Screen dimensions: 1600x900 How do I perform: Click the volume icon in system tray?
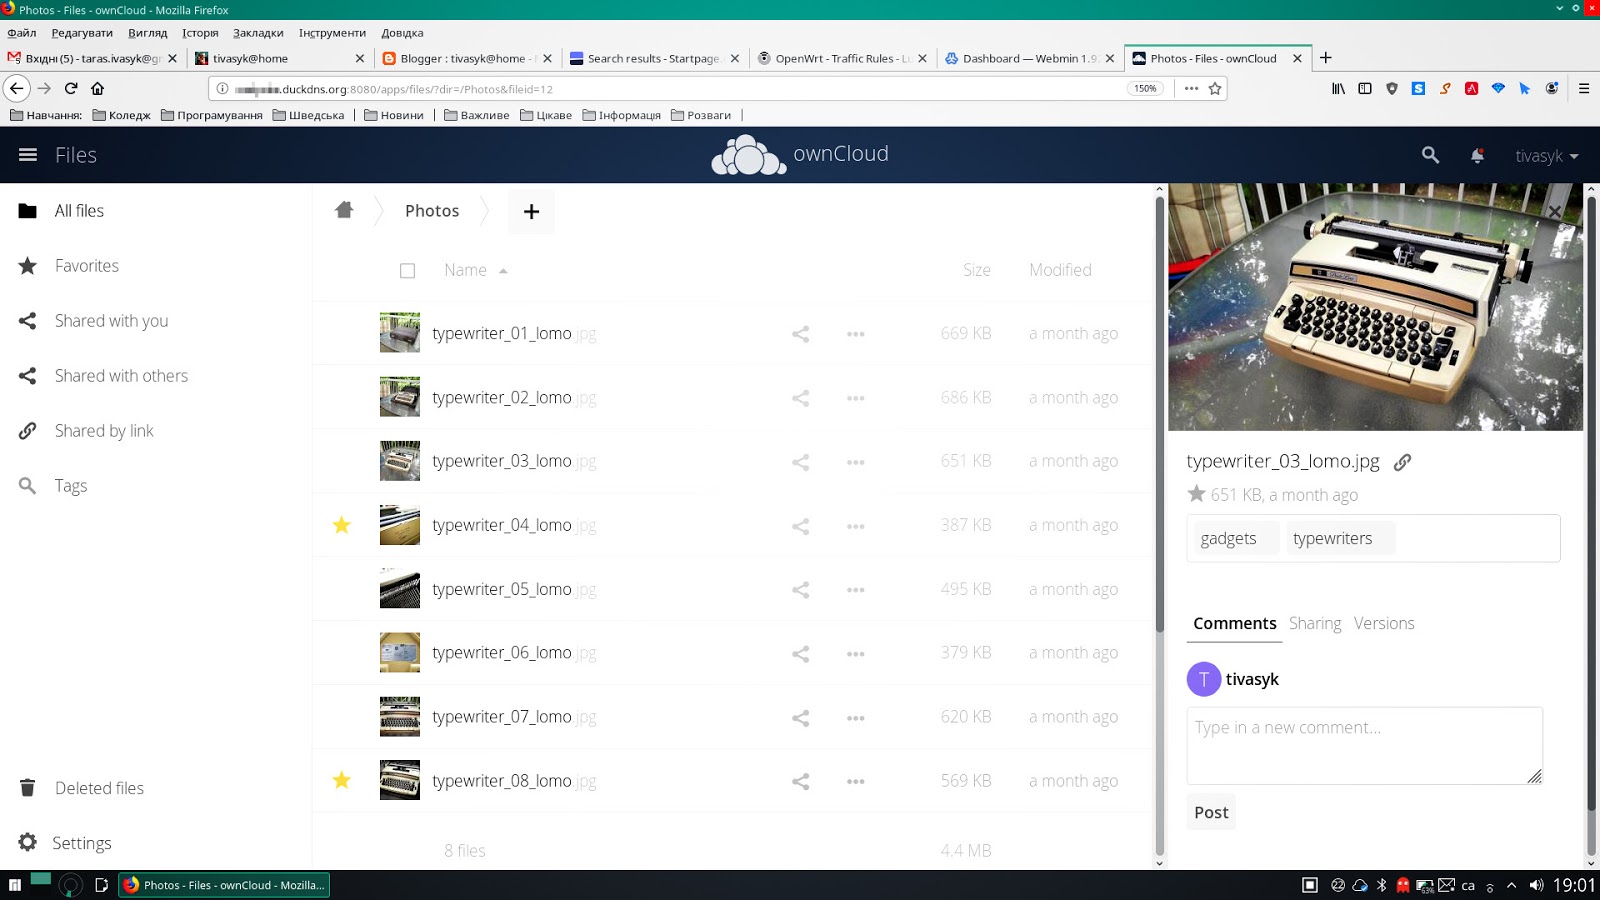point(1536,885)
